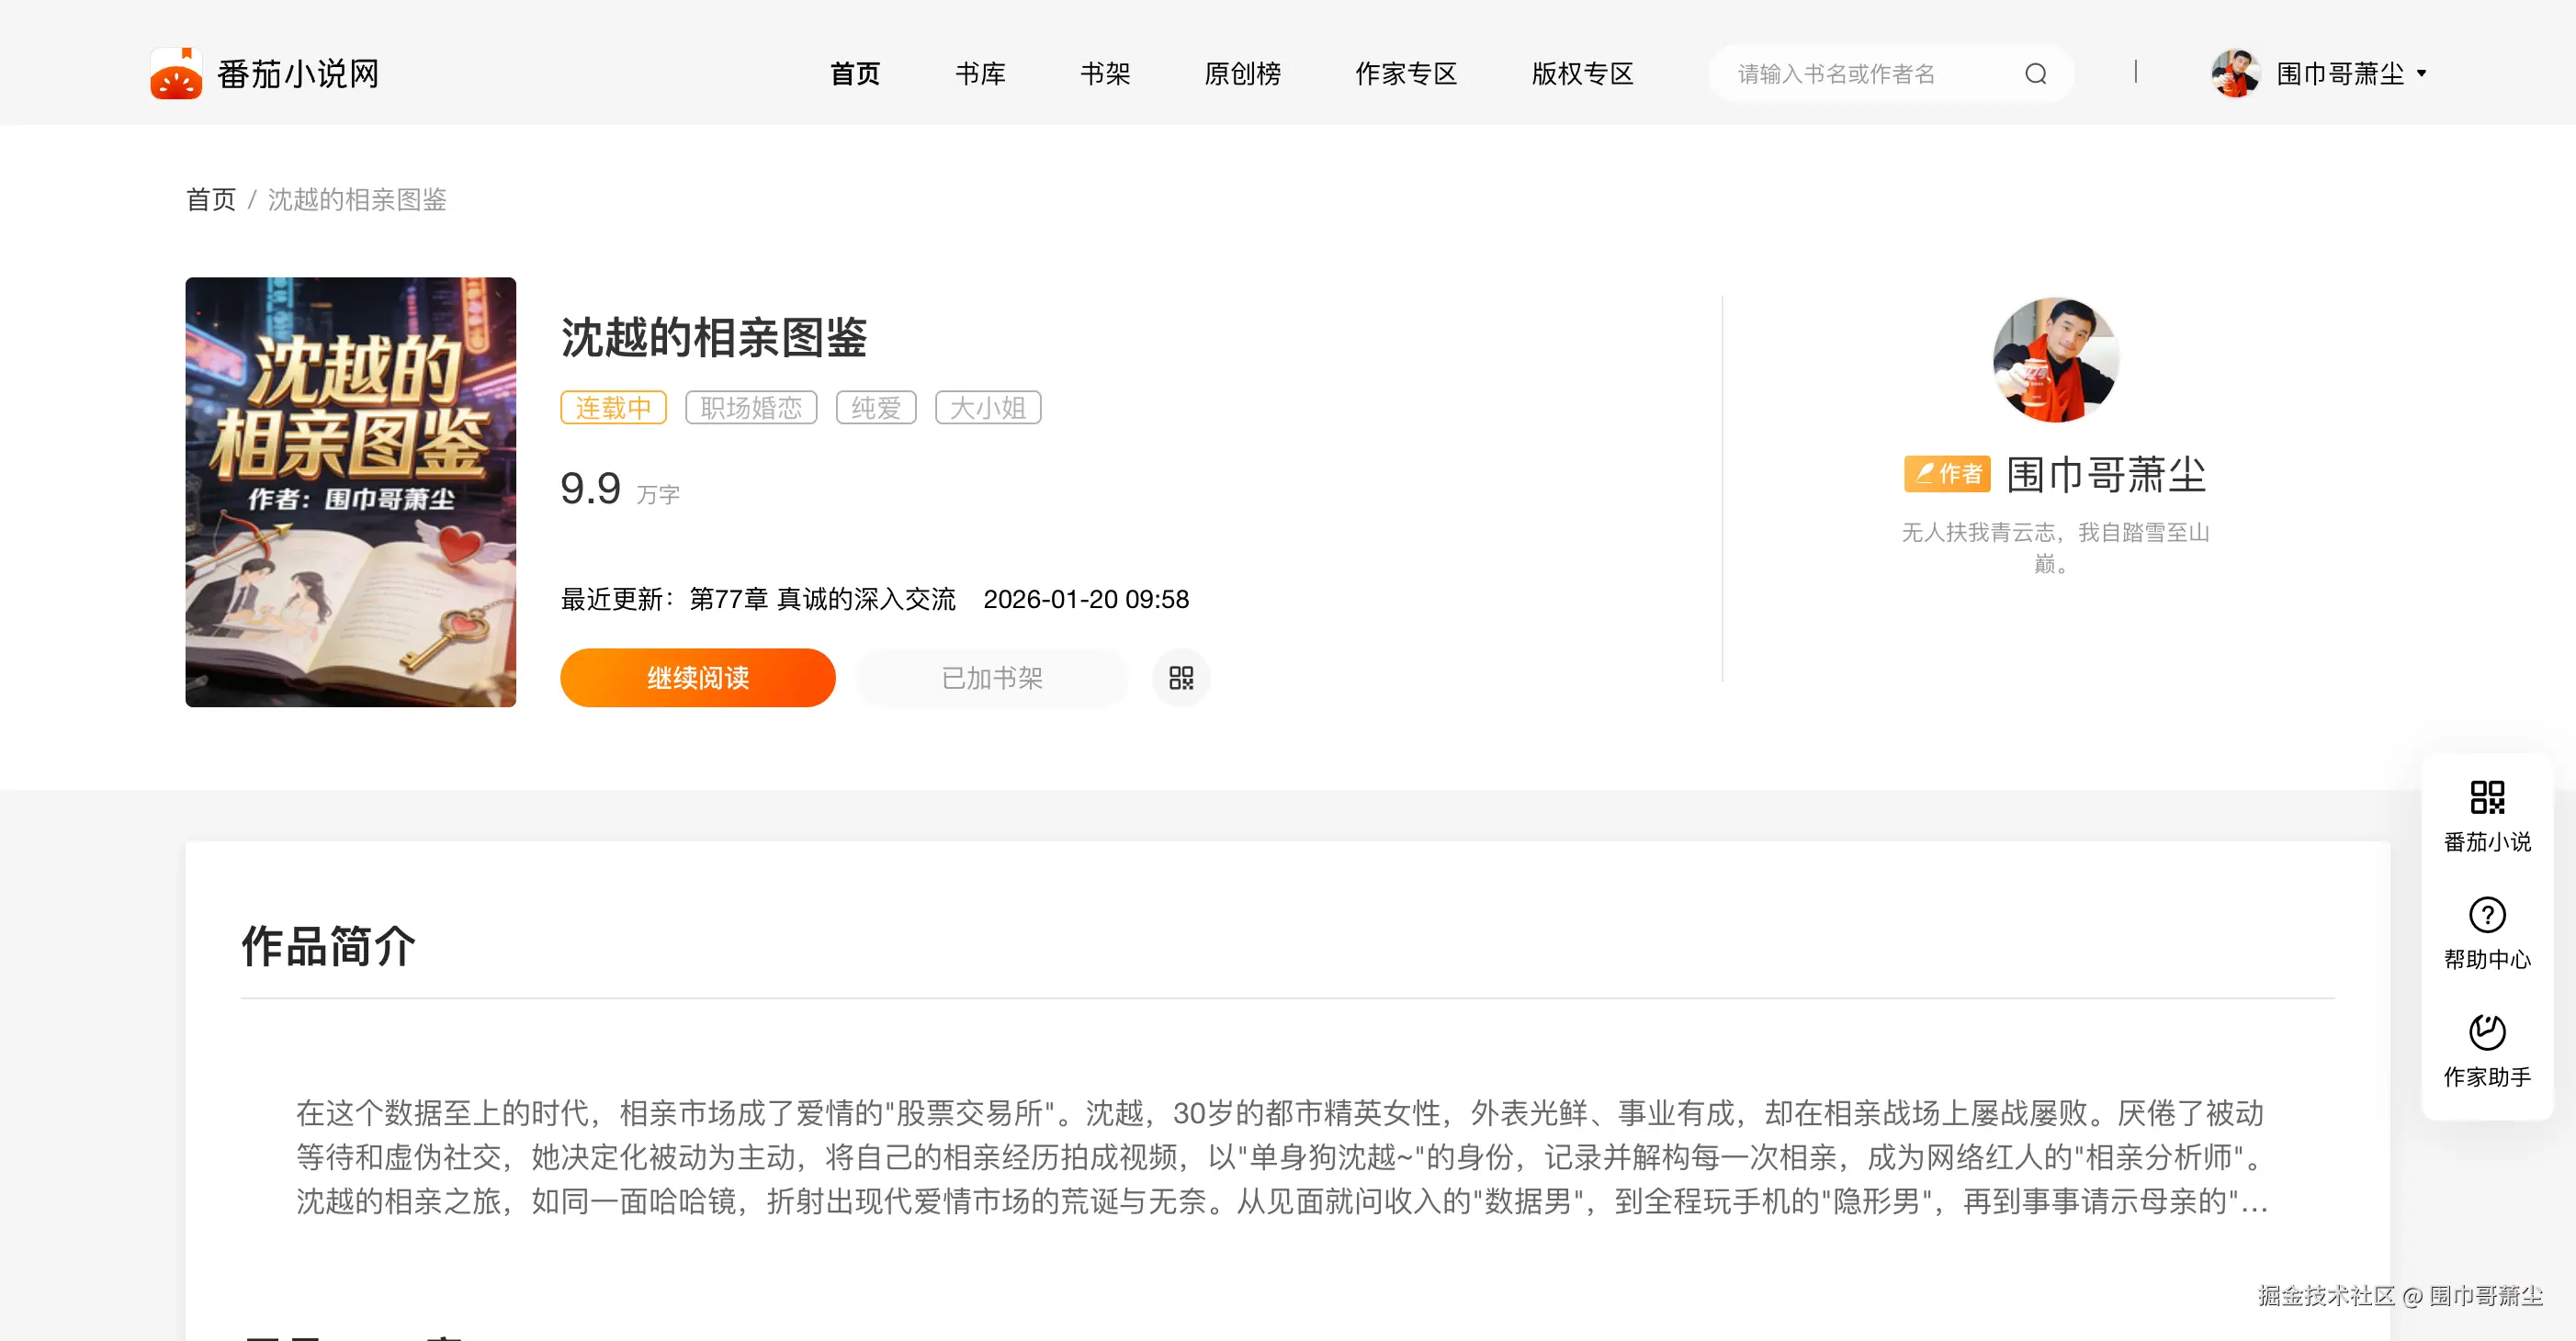The width and height of the screenshot is (2576, 1341).
Task: Launch 作家助手 from the sidebar icon
Action: 2487,1032
